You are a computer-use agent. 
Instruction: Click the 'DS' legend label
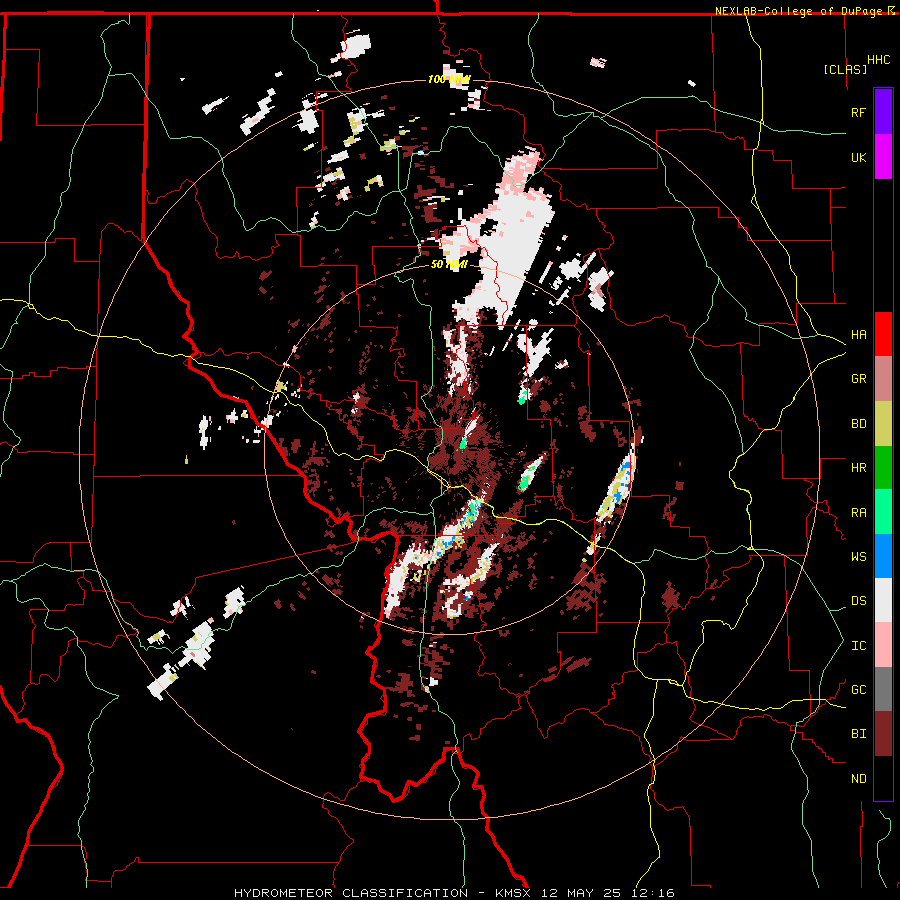pos(858,601)
